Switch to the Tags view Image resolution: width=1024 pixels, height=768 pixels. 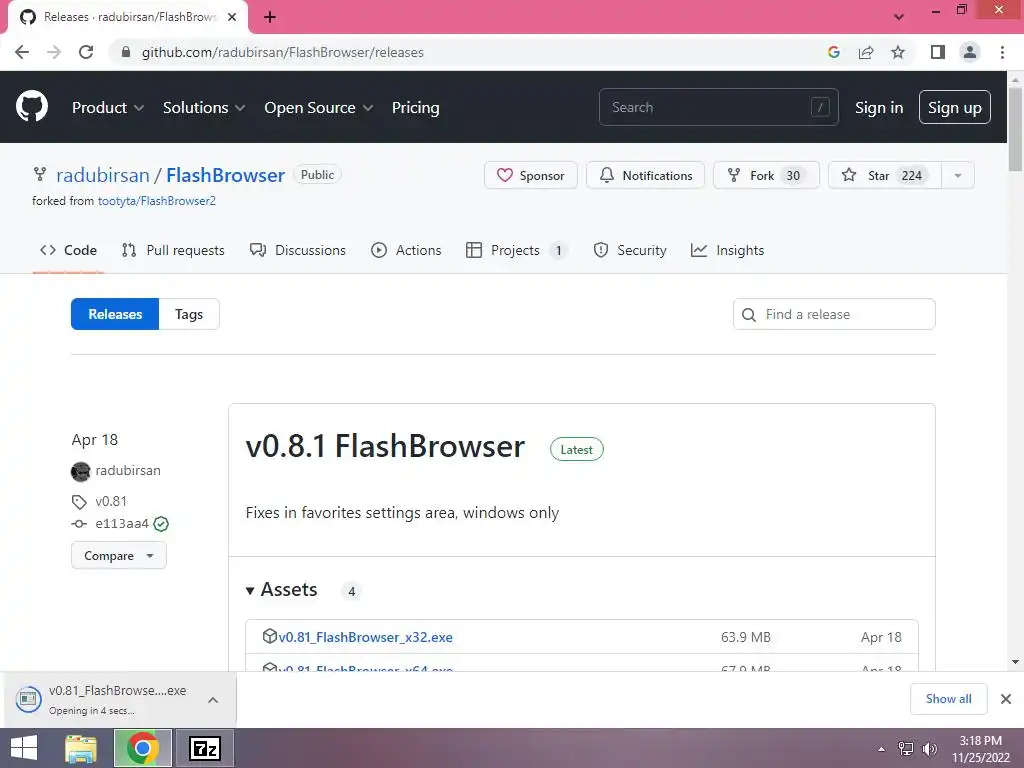[x=189, y=314]
